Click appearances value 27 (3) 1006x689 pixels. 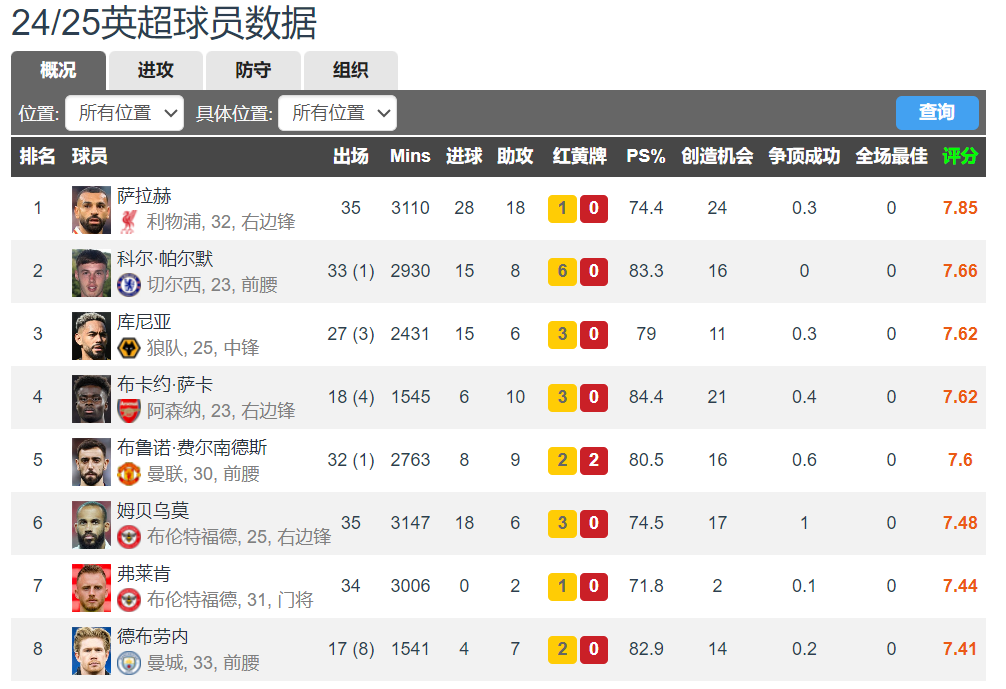pos(351,334)
